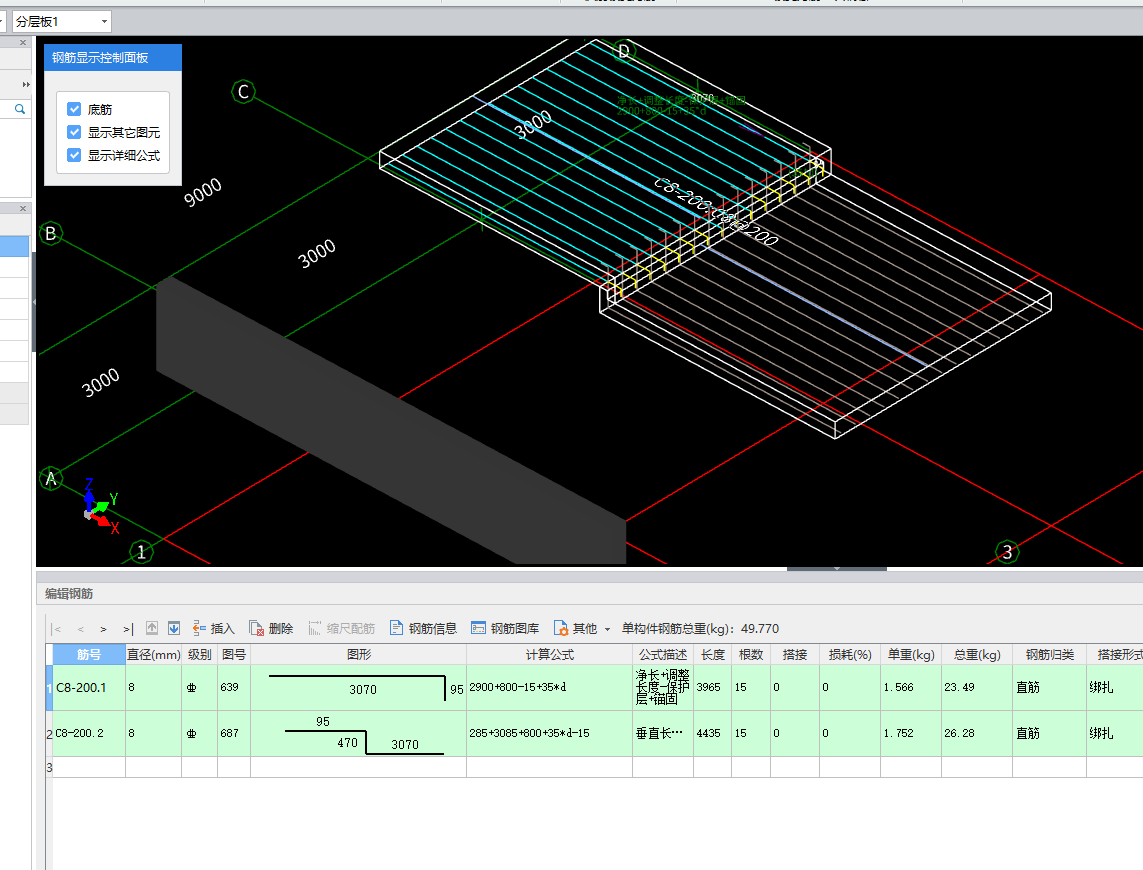Viewport: 1143px width, 870px height.
Task: Click shape number 687 cell
Action: click(x=234, y=734)
